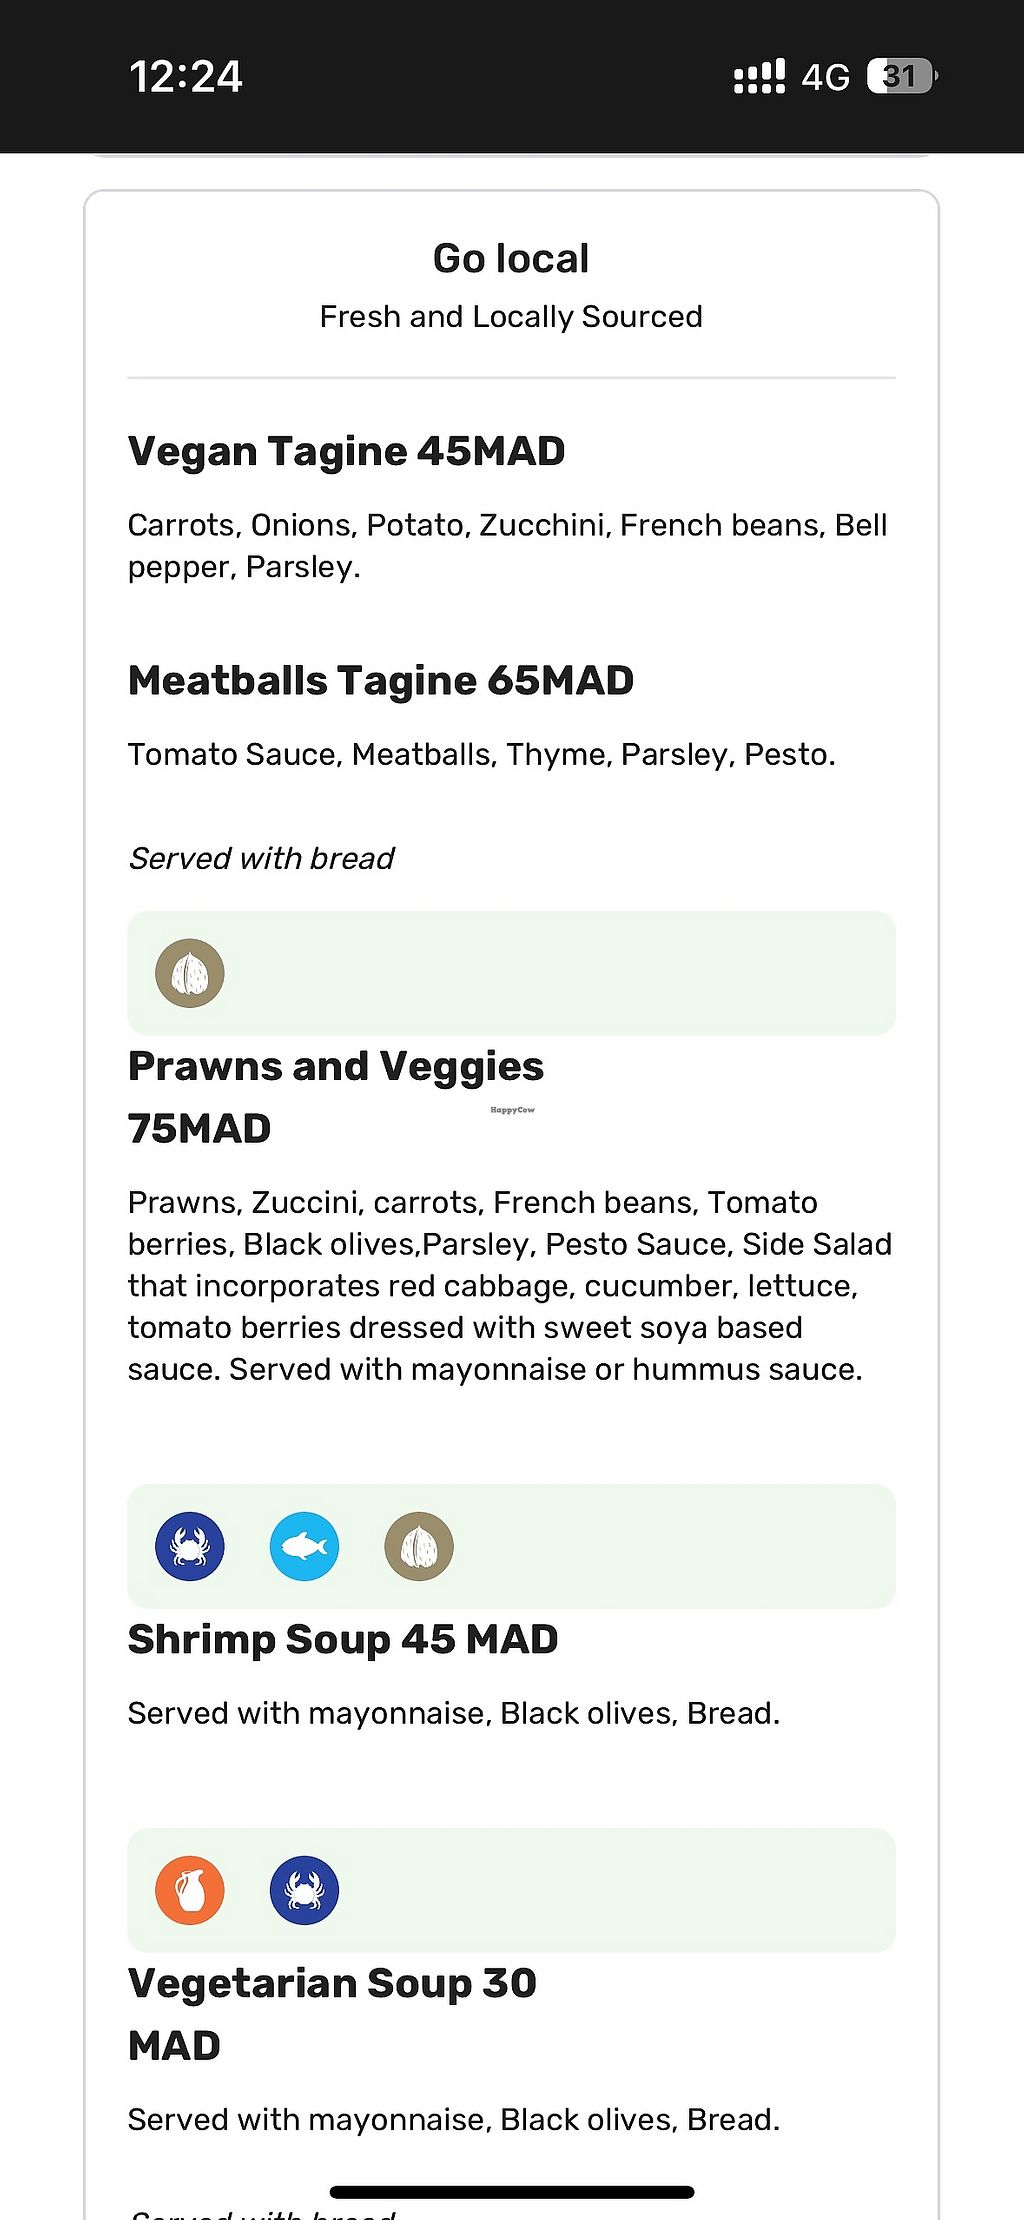The height and width of the screenshot is (2220, 1024).
Task: Tap the battery indicator in the status bar
Action: pyautogui.click(x=901, y=76)
